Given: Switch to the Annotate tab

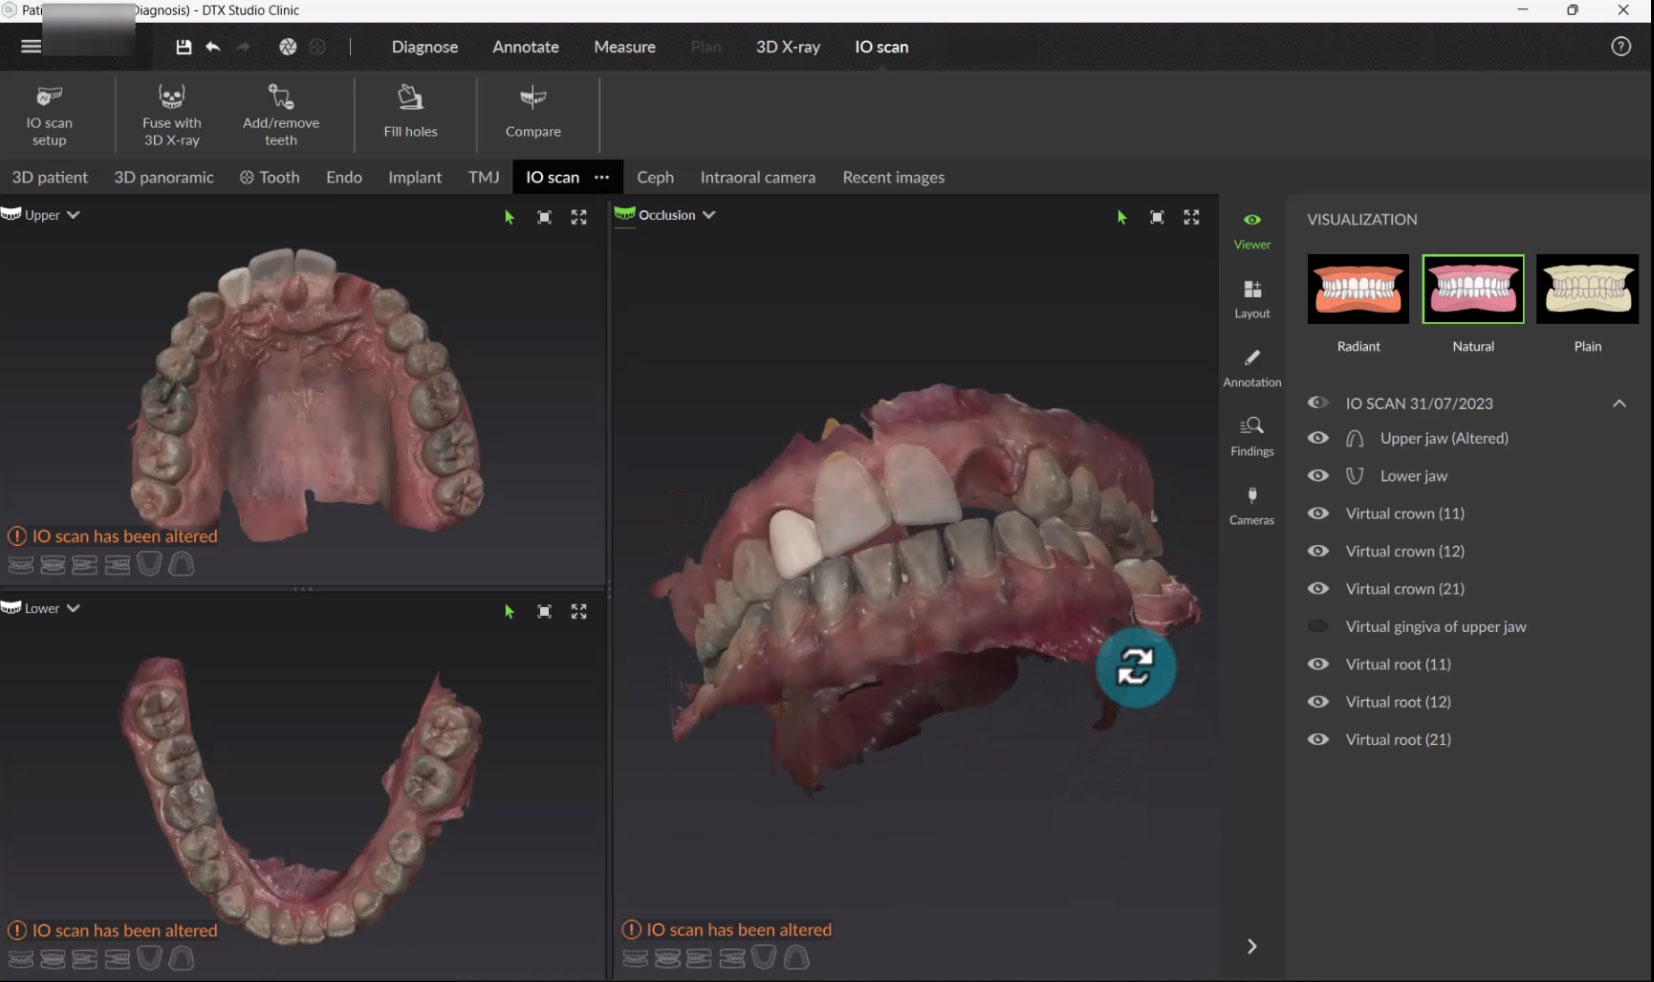Looking at the screenshot, I should [526, 47].
